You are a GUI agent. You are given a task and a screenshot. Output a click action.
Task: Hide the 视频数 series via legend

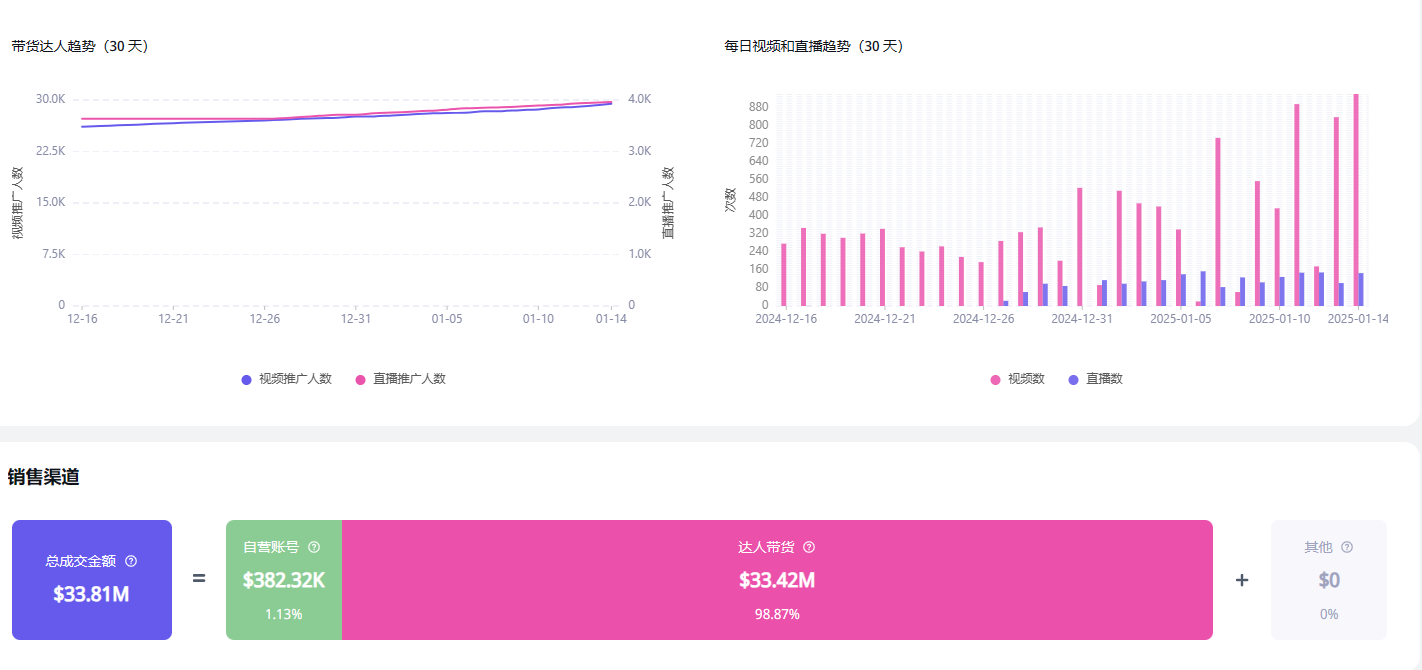tap(1018, 379)
